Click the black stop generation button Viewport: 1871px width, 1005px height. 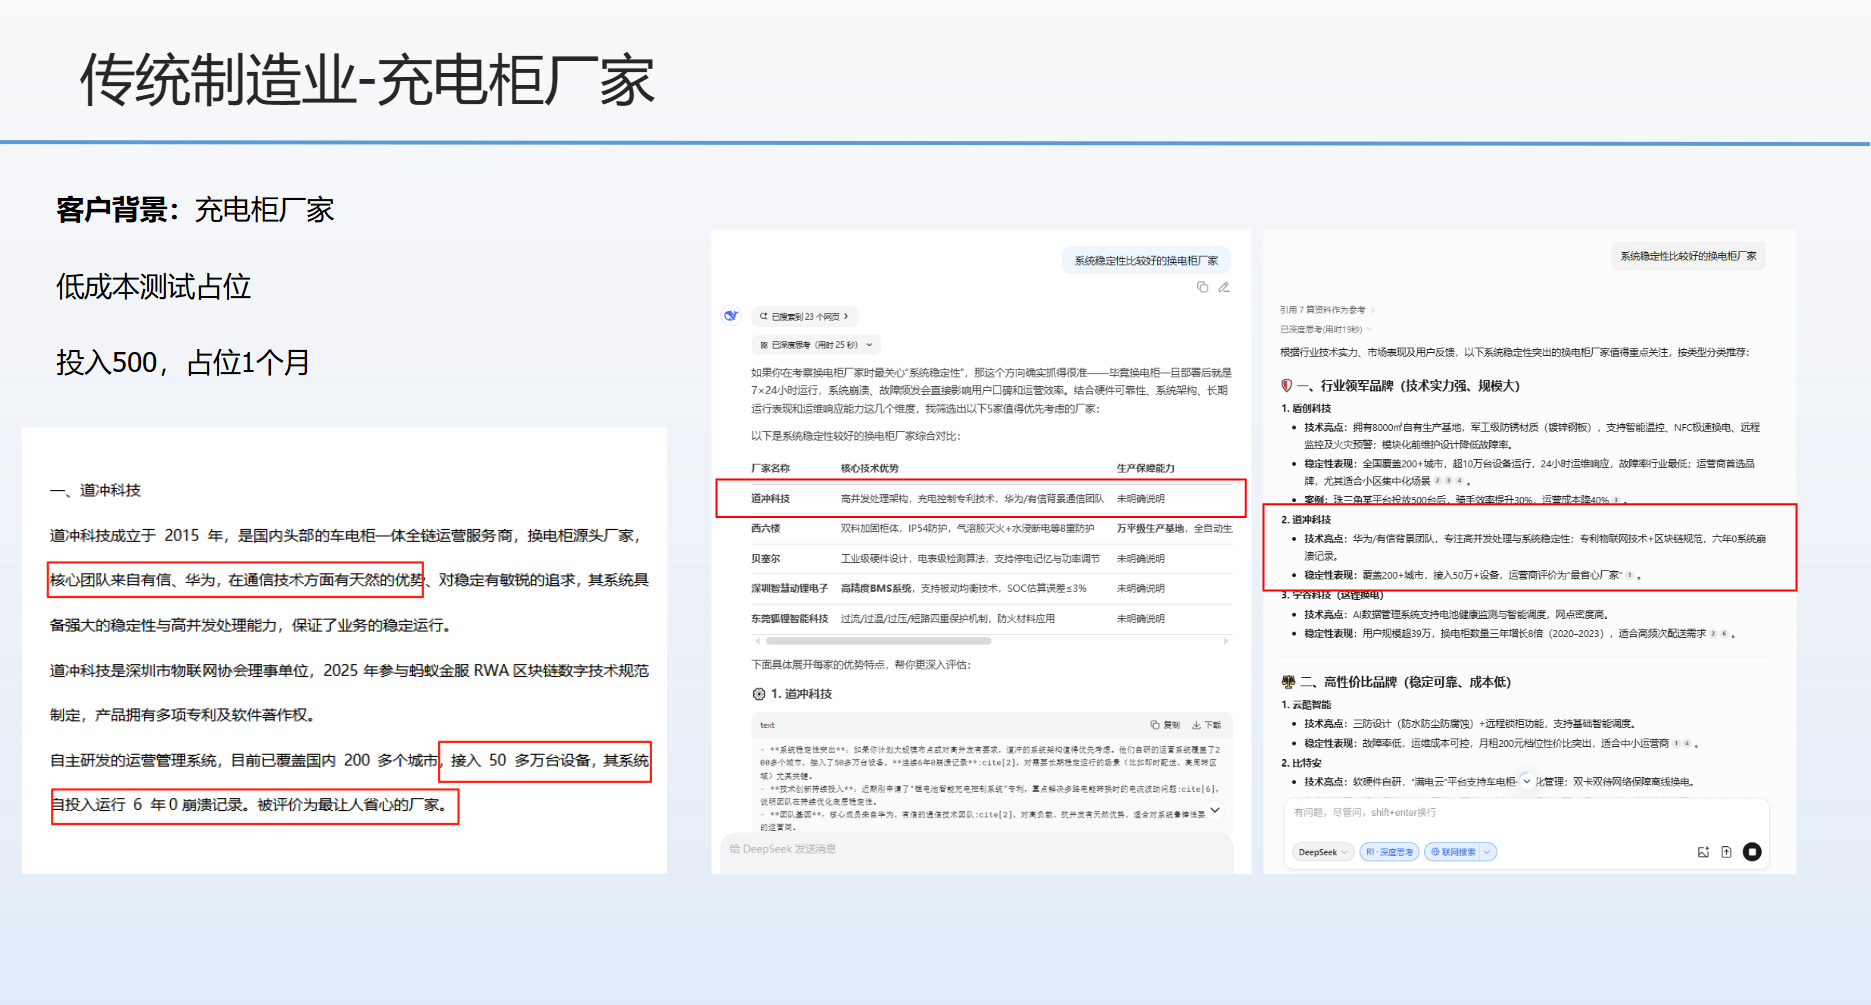1752,852
